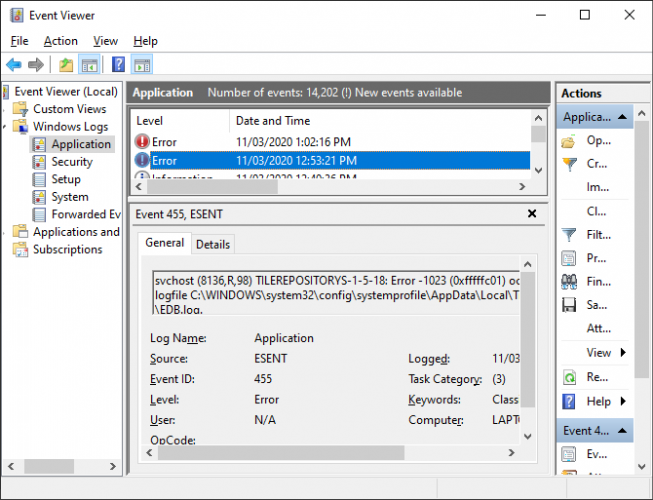Screen dimensions: 653x500
Task: Click the Filter Current Log funnel icon
Action: tap(570, 236)
